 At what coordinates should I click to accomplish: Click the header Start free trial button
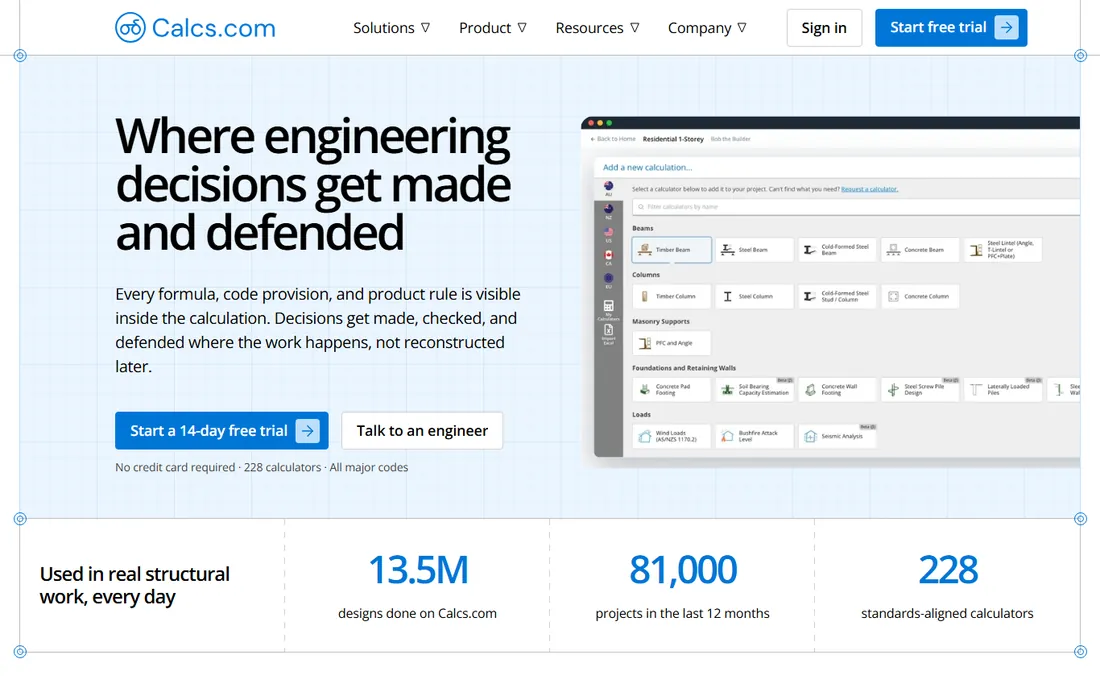951,28
